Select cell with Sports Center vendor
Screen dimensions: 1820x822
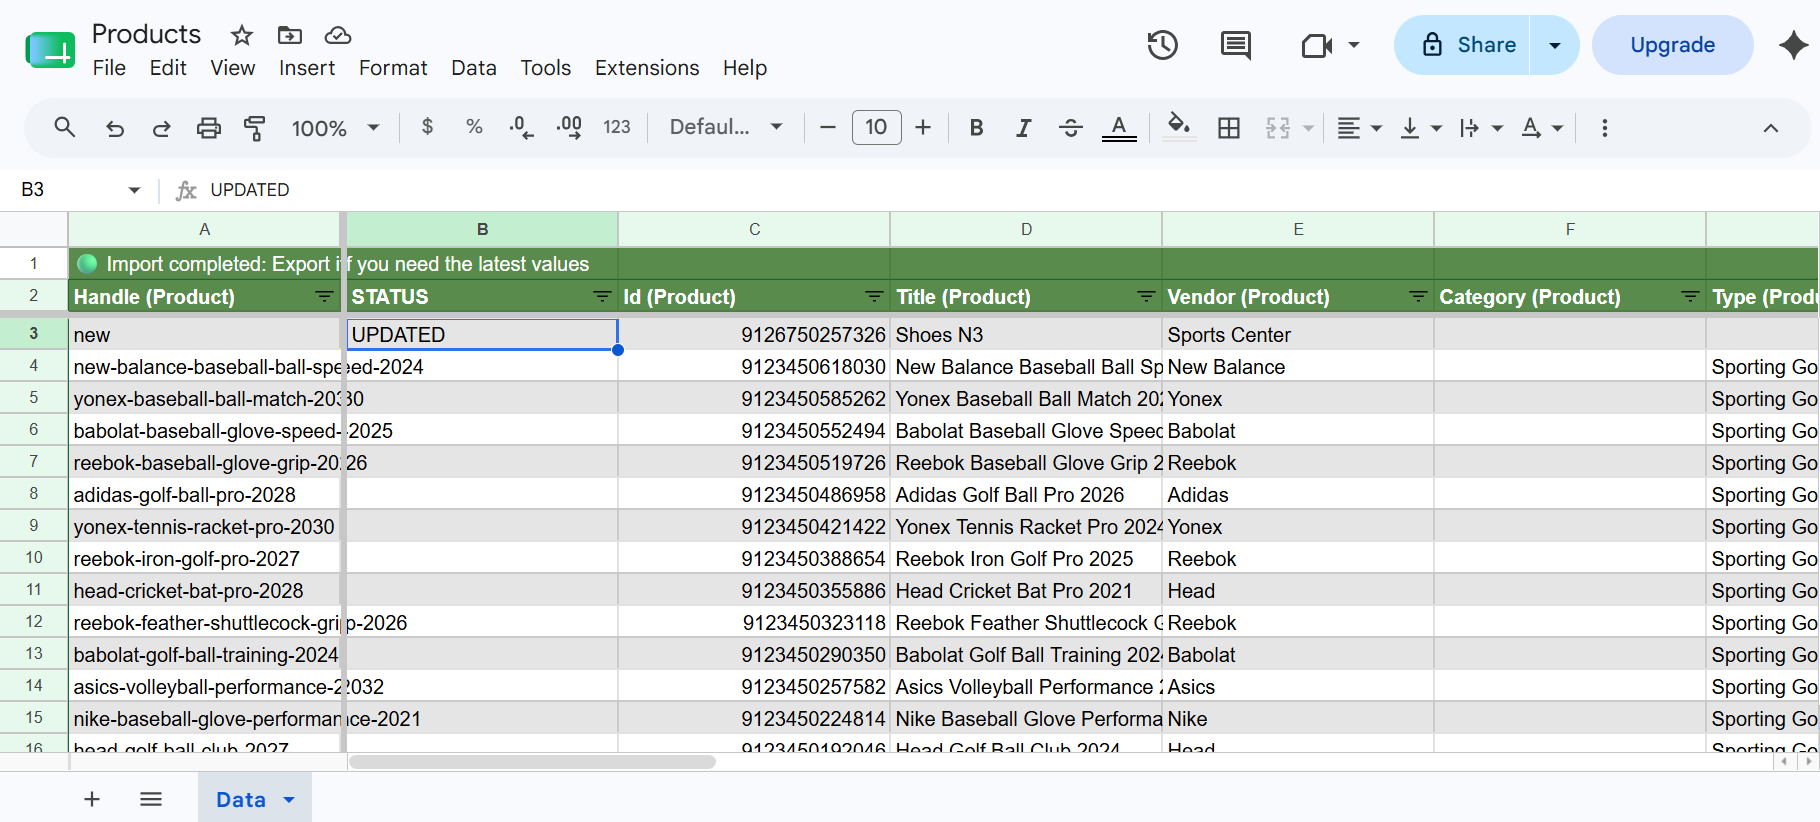[x=1298, y=335]
